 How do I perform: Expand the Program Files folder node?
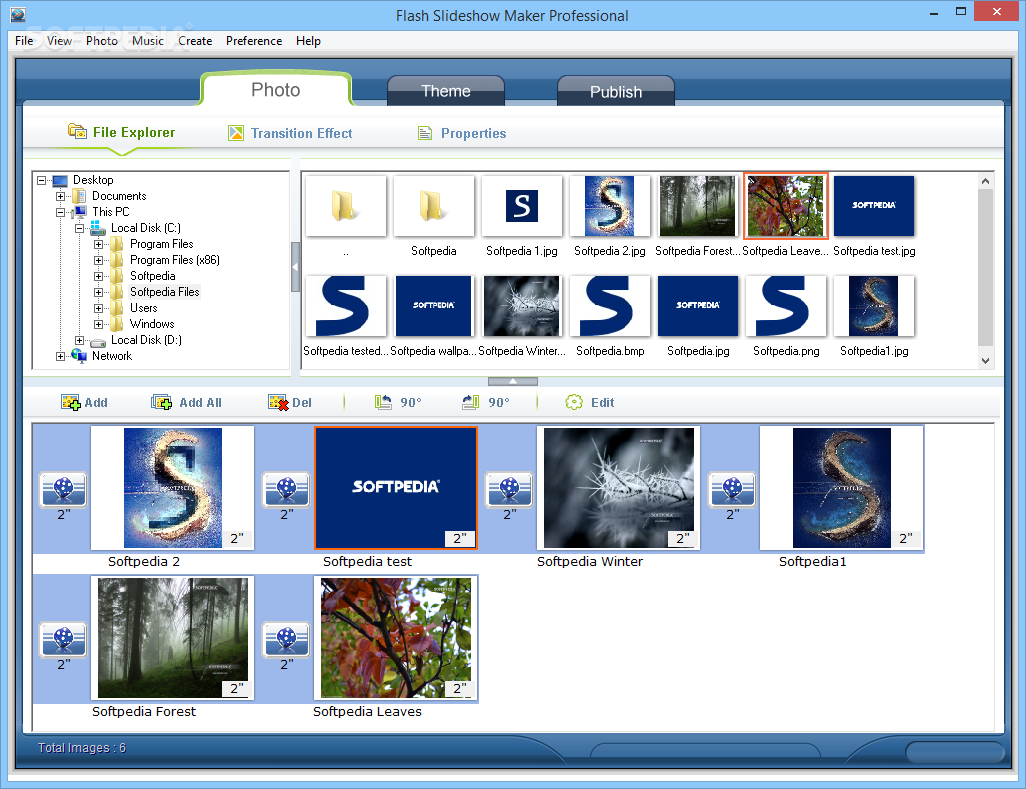coord(98,244)
